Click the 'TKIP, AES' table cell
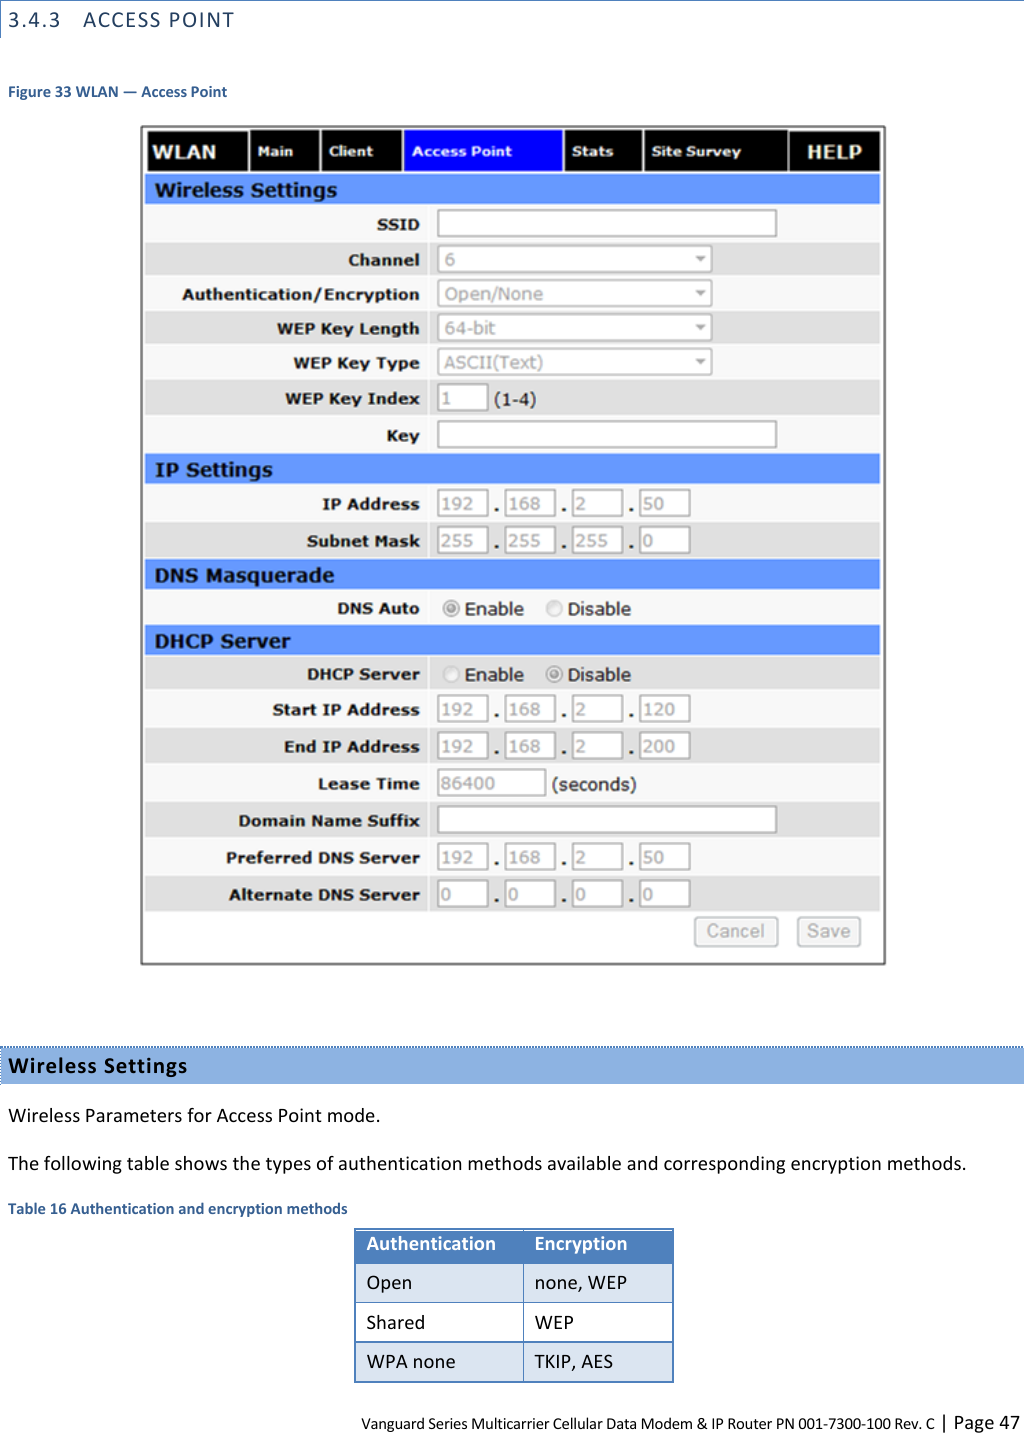1024x1433 pixels. tap(598, 1362)
